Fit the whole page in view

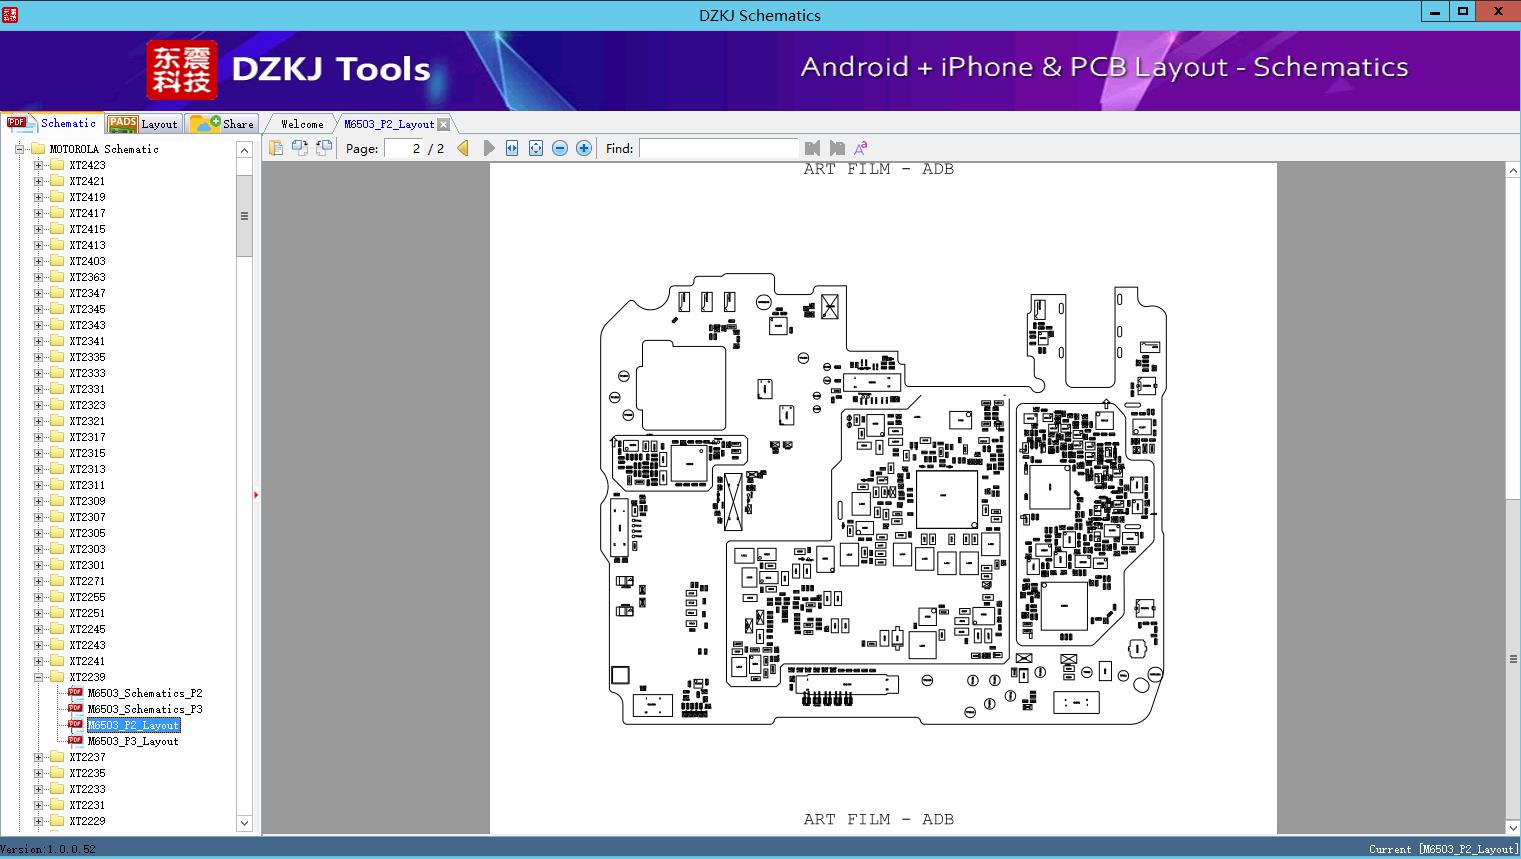pyautogui.click(x=536, y=148)
